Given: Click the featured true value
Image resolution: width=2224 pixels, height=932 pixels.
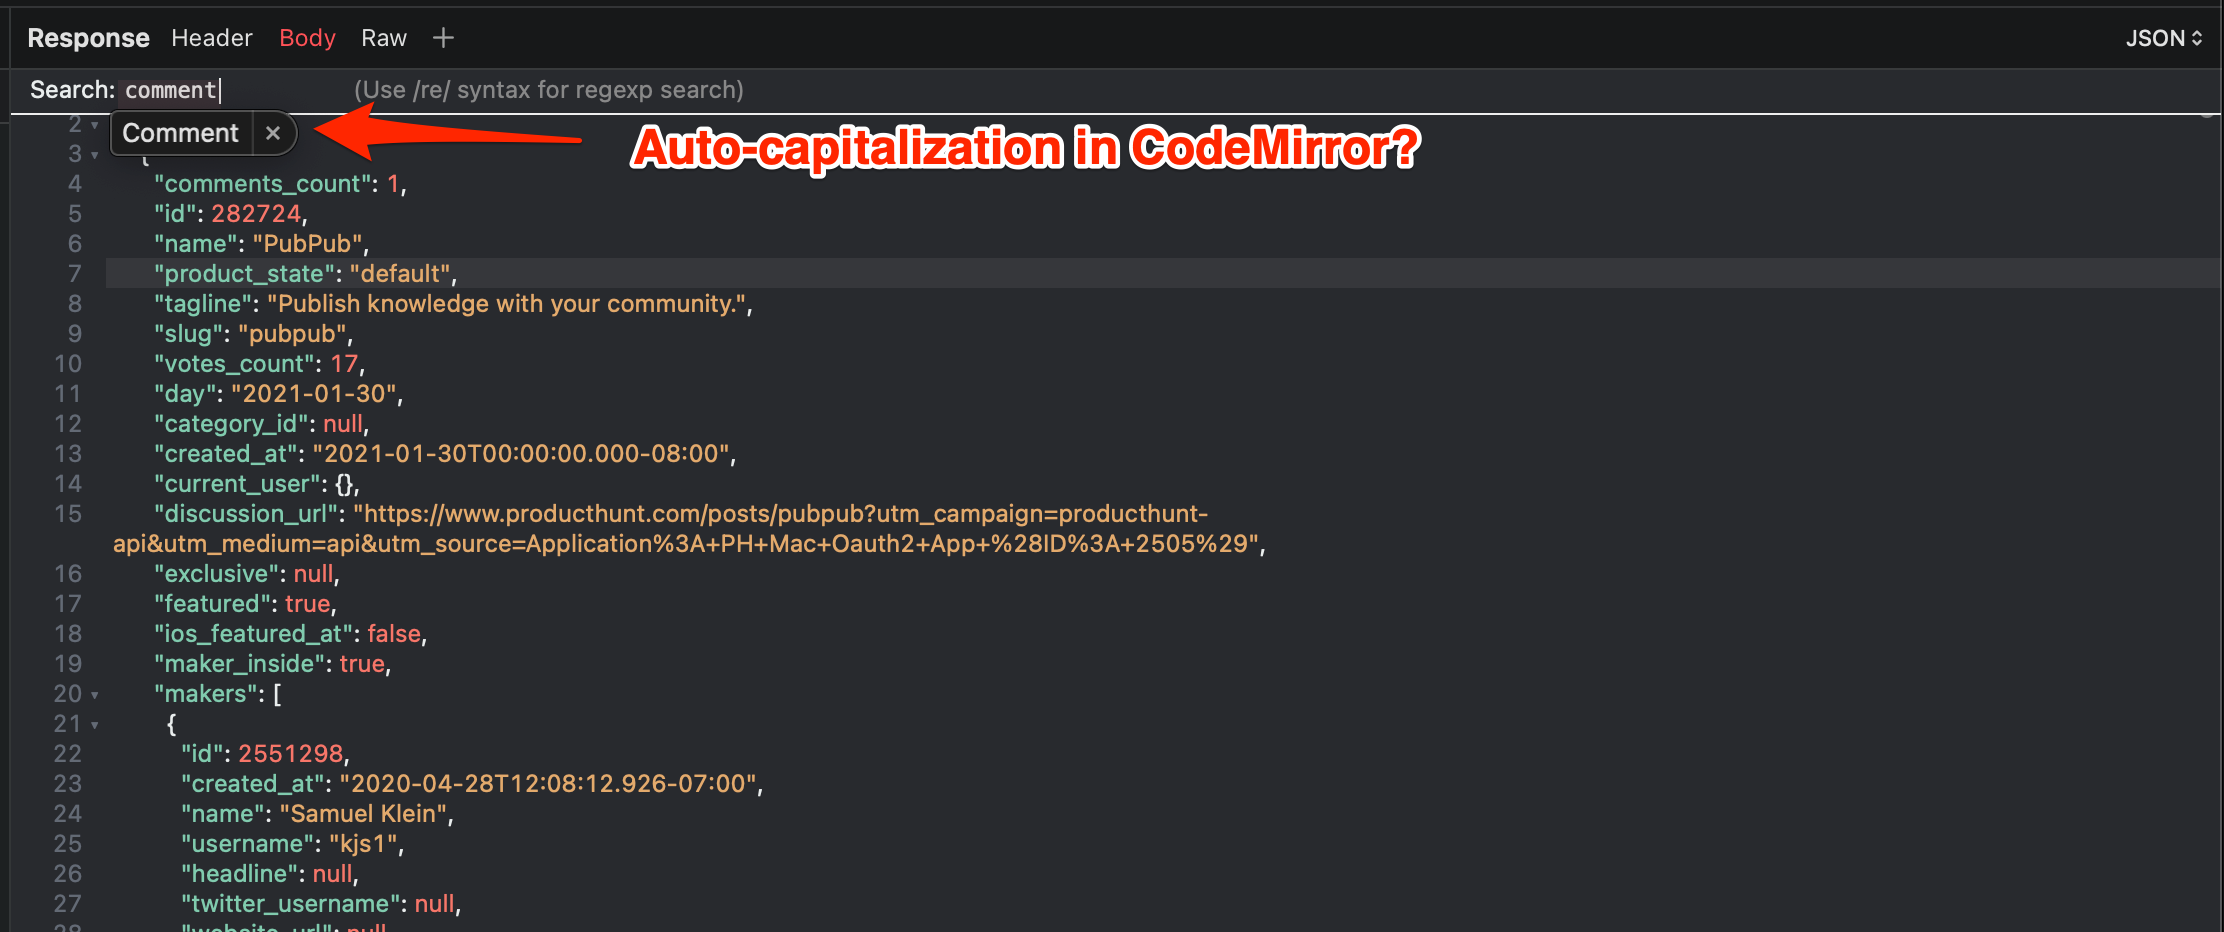Looking at the screenshot, I should [x=307, y=603].
